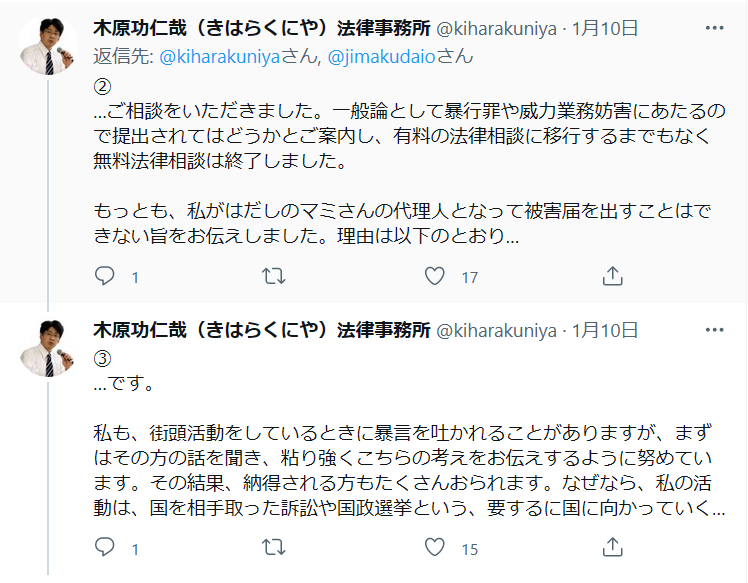Click the 1月10日 timestamp on second tweet

coord(605,330)
